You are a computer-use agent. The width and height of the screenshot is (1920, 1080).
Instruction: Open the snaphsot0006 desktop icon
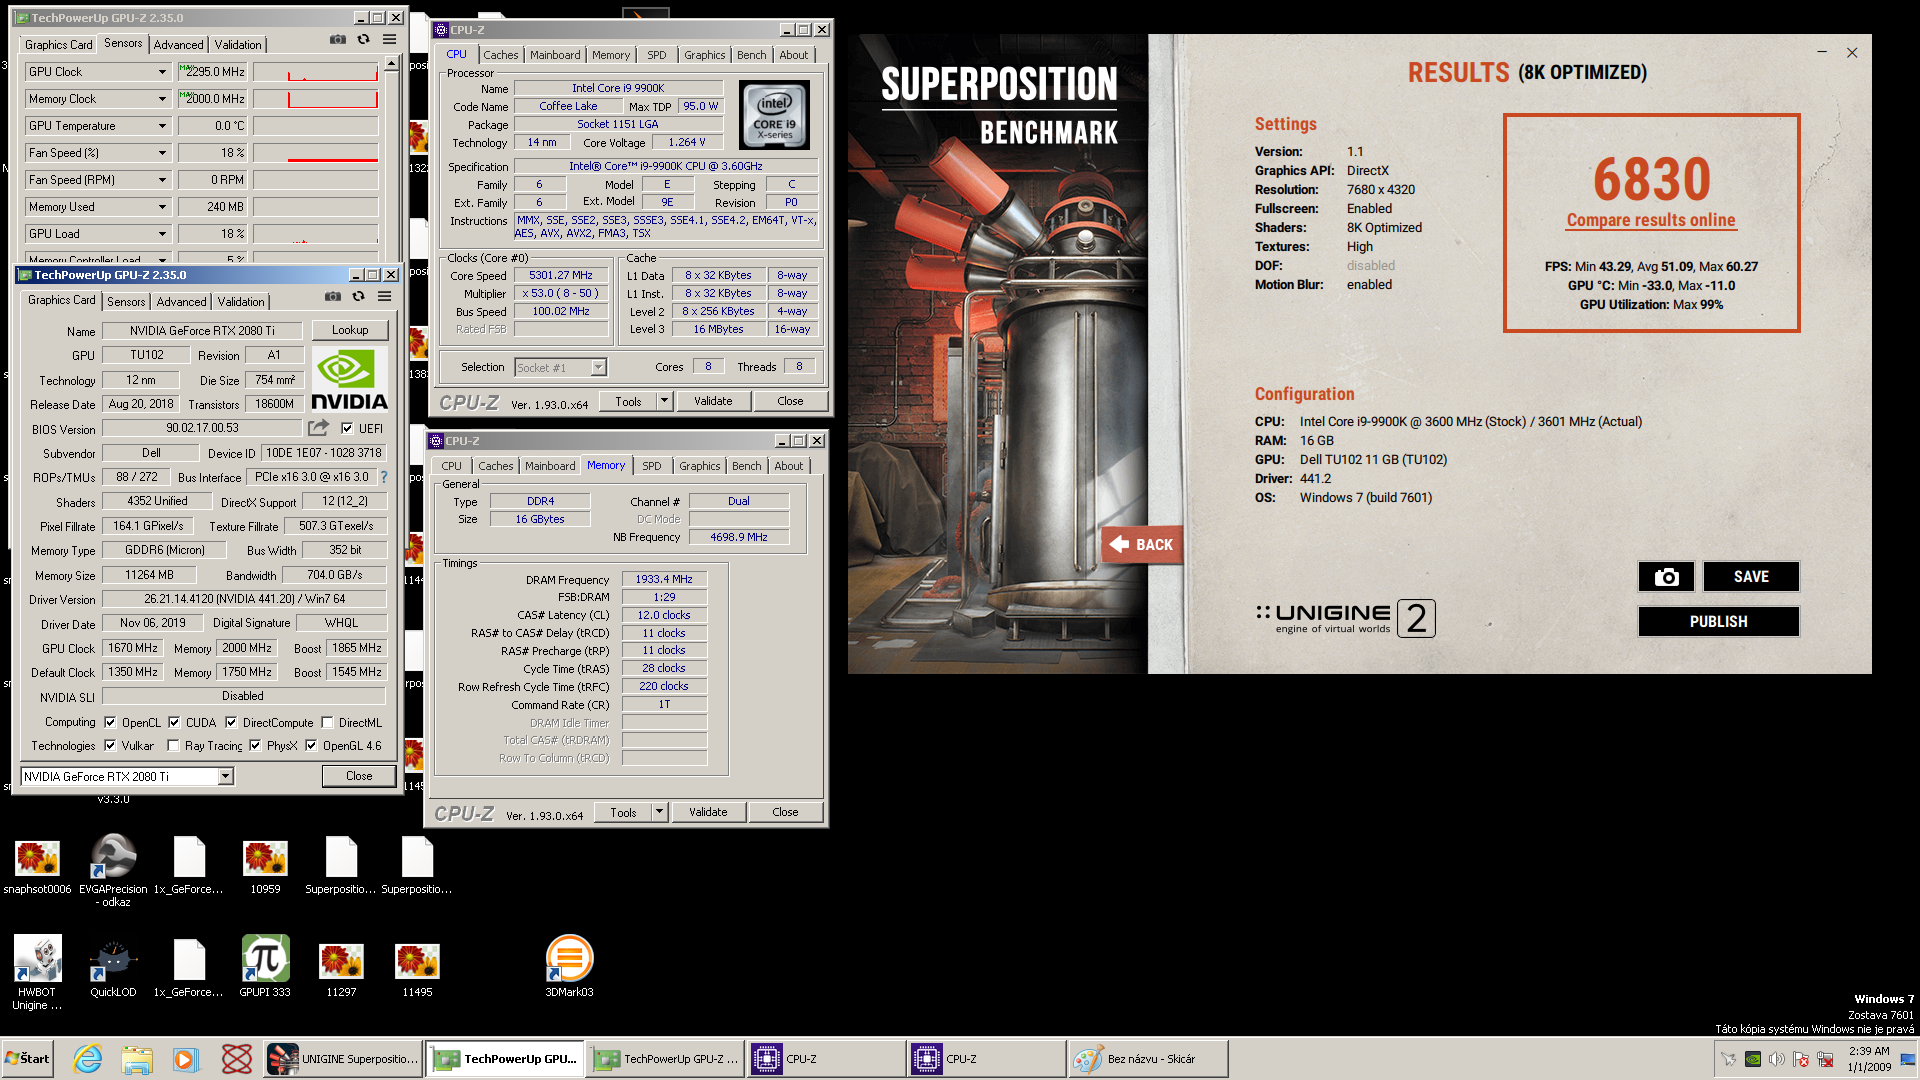point(38,866)
